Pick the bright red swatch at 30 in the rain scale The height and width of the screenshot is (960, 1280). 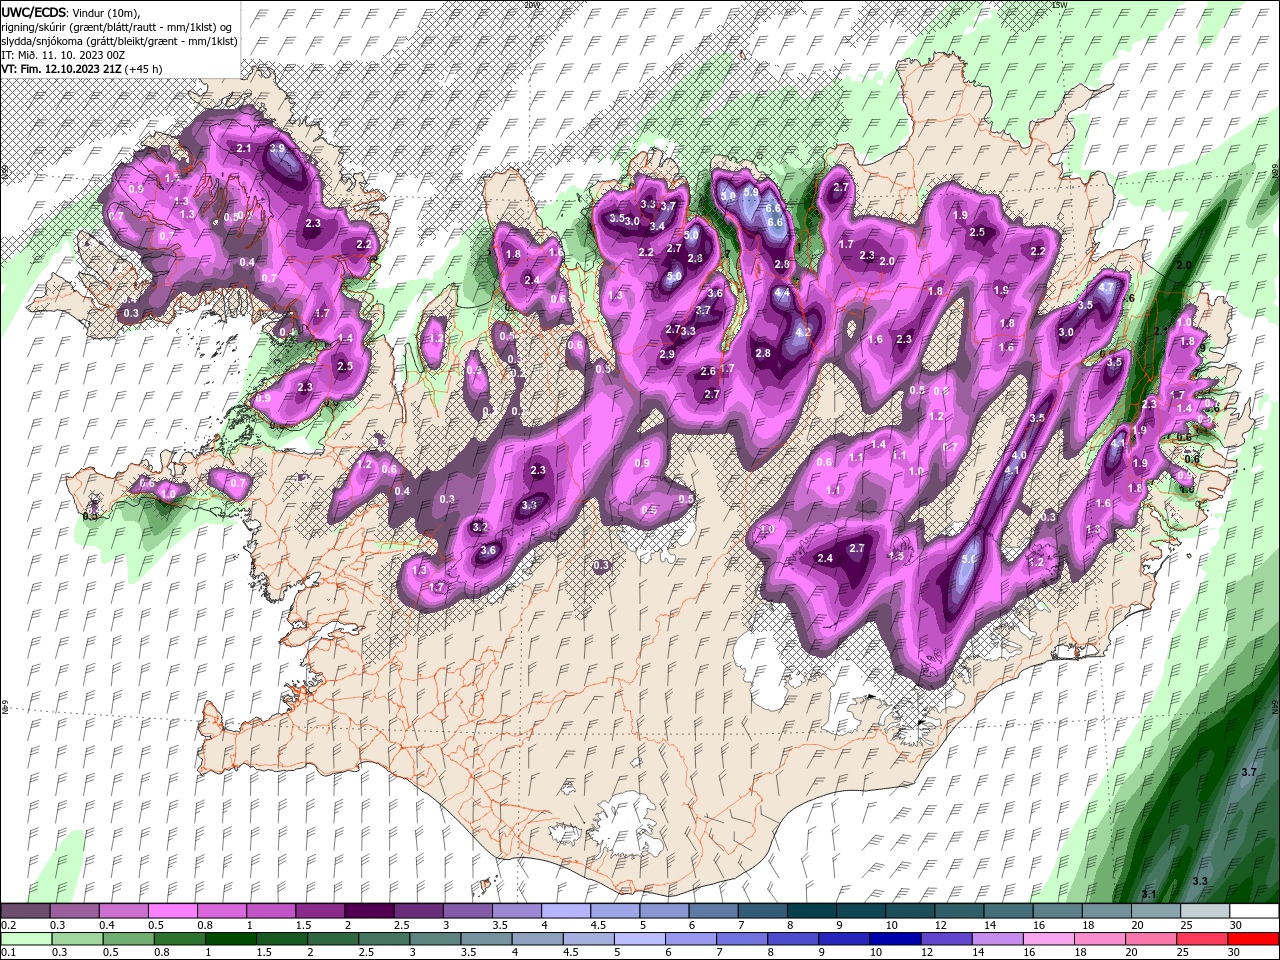[x=1254, y=939]
